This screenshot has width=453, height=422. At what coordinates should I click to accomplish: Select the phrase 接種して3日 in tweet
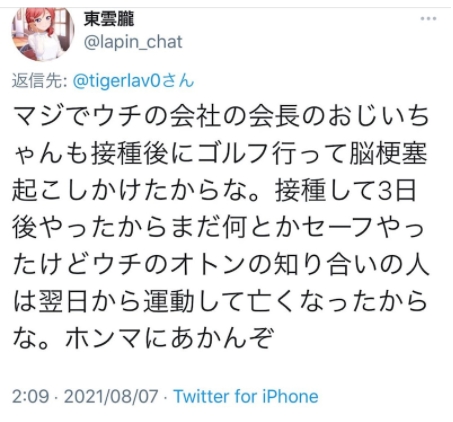coord(345,191)
